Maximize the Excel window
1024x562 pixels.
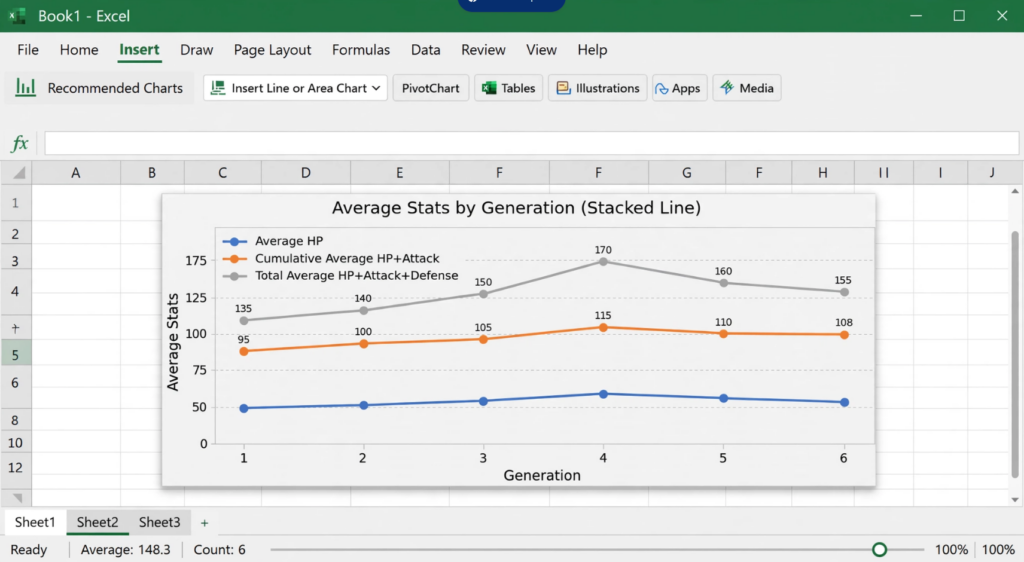(x=959, y=16)
